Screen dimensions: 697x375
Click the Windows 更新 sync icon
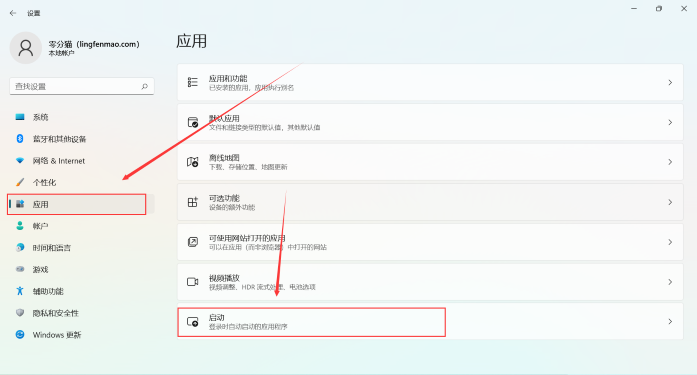click(x=20, y=335)
